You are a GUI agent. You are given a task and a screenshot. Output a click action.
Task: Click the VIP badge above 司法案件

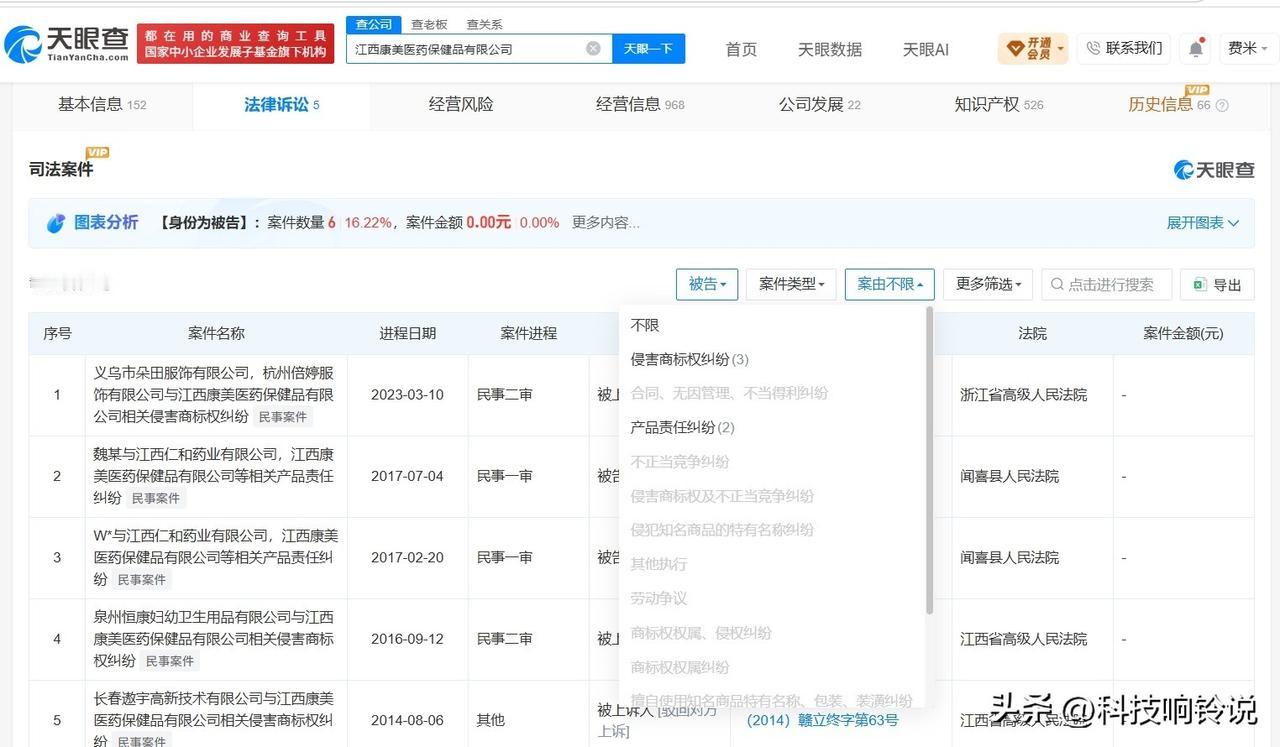pos(97,152)
